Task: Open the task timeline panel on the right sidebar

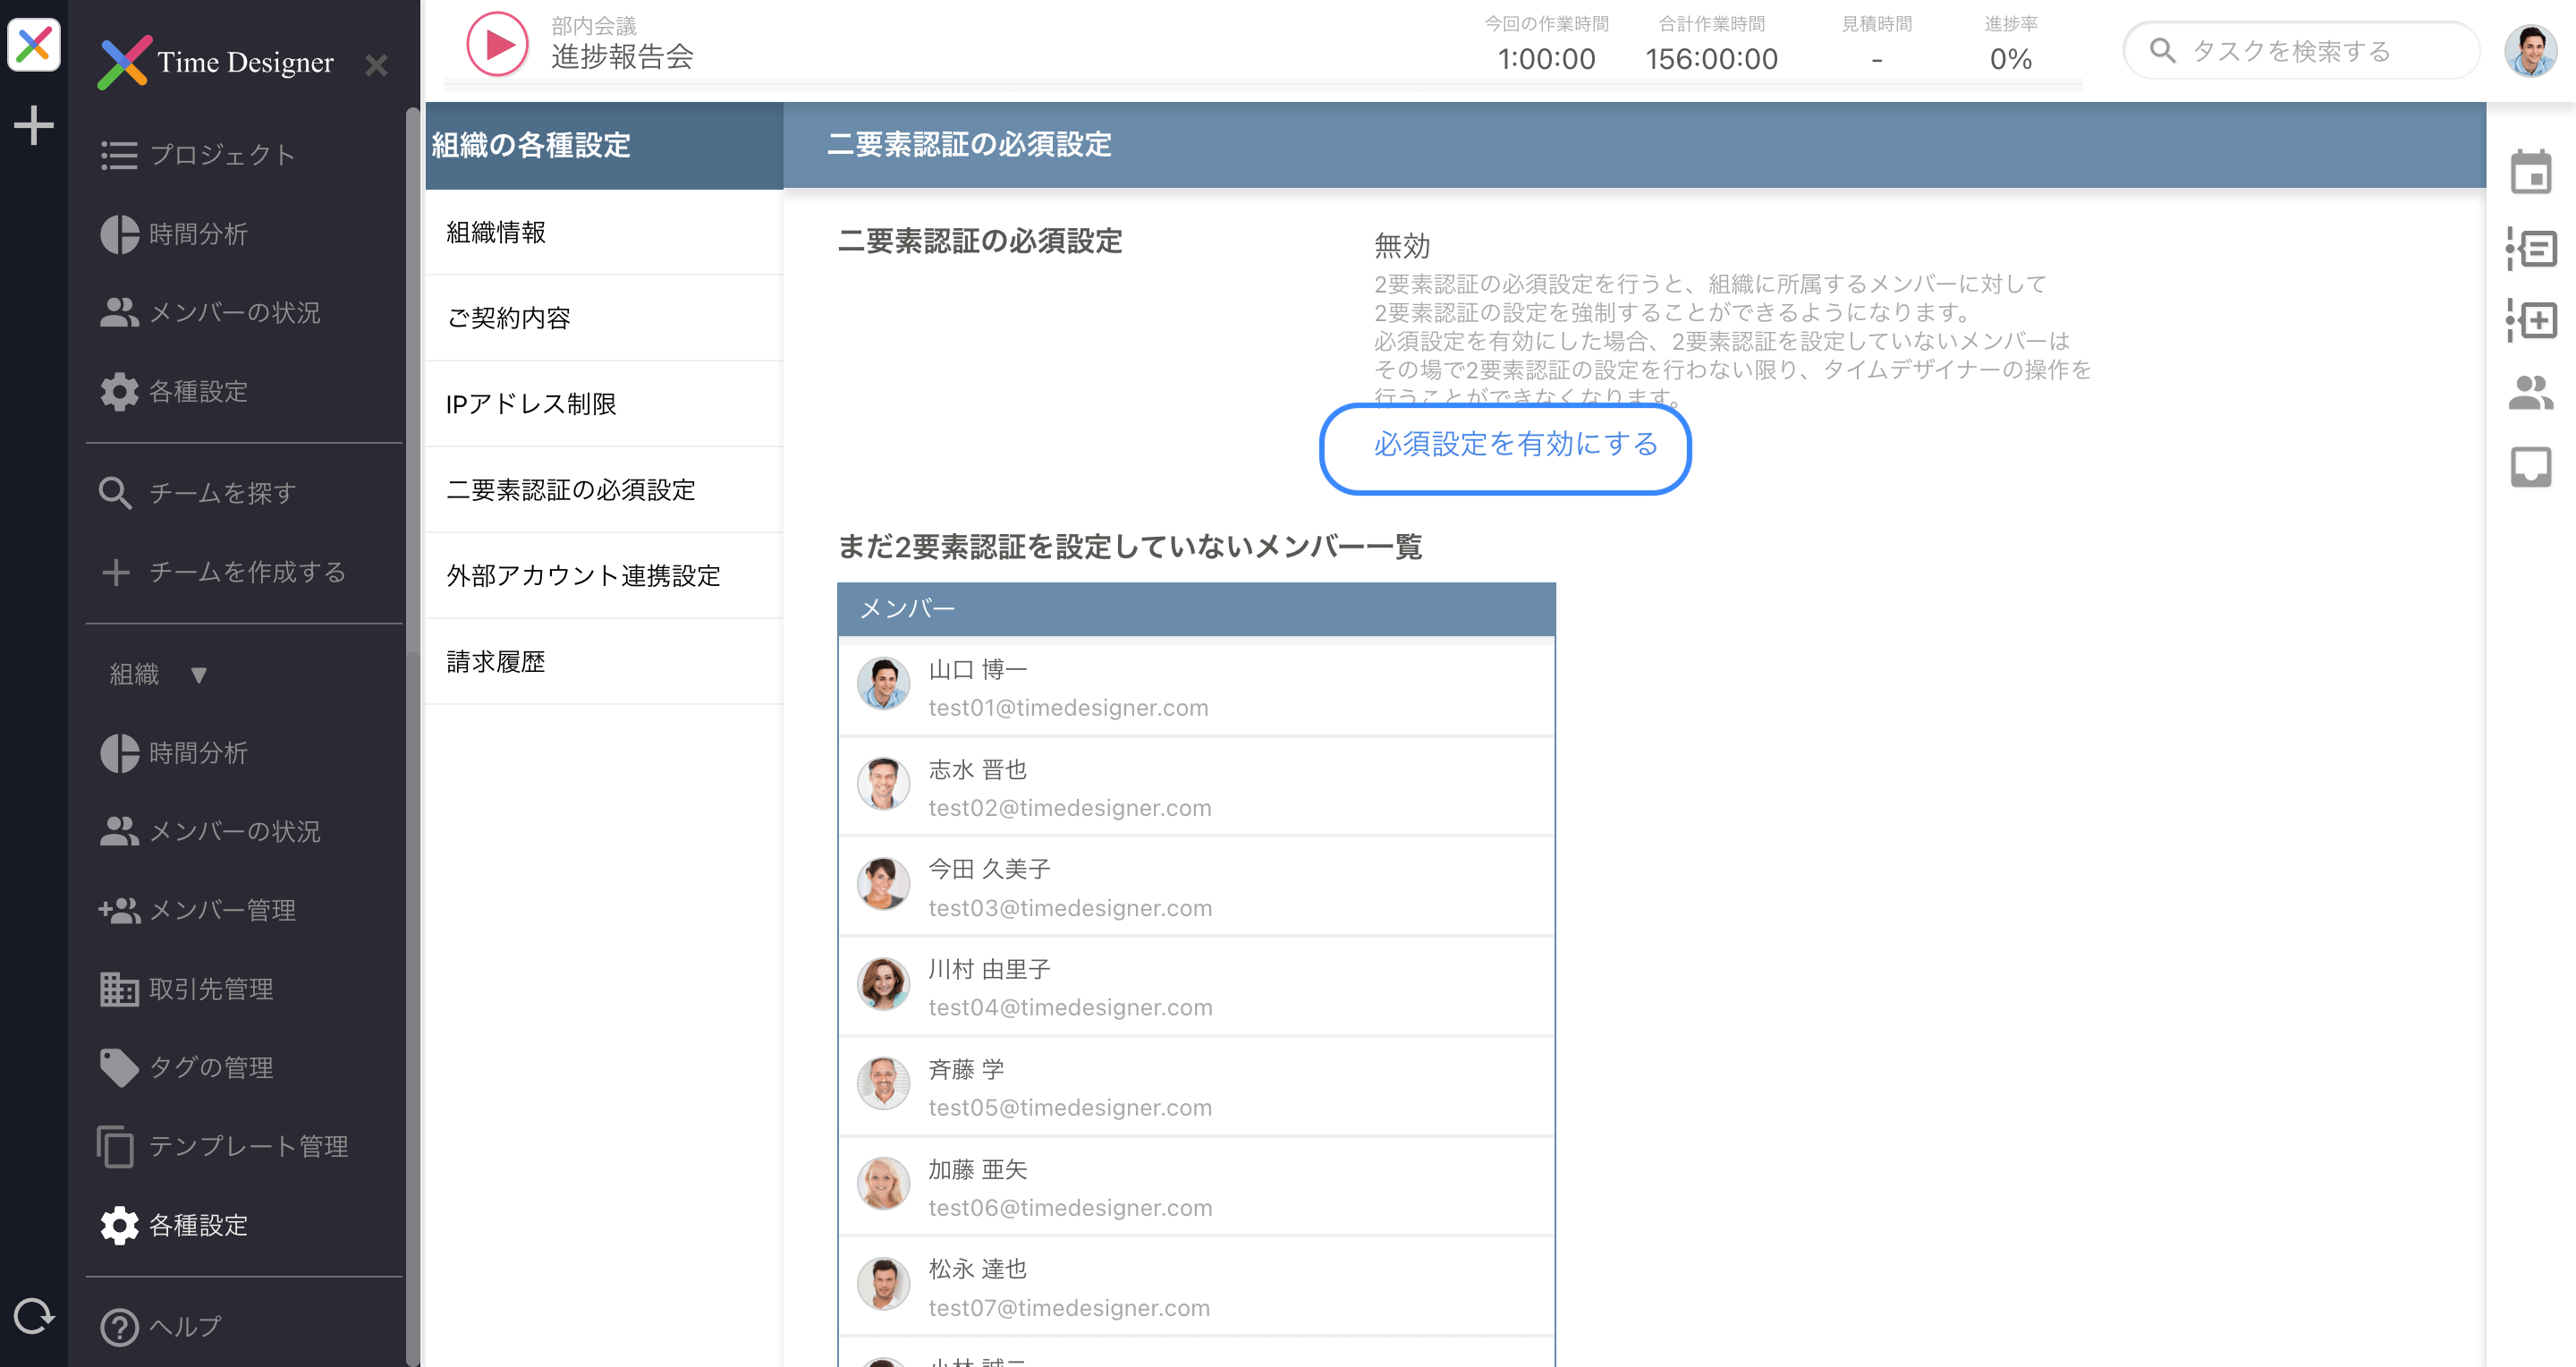Action: pos(2531,250)
